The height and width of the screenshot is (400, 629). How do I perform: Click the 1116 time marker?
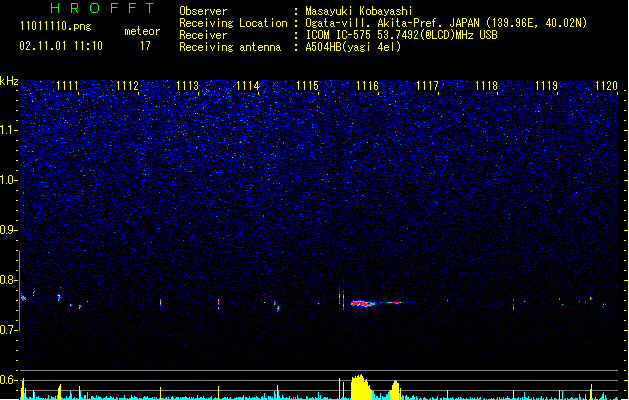pyautogui.click(x=367, y=86)
